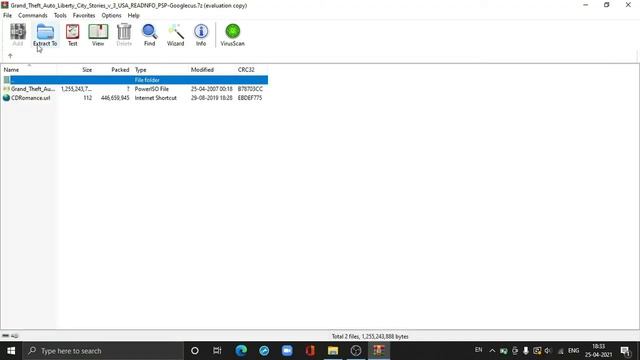Screen dimensions: 640x360
Task: Click the drive icon in status bar
Action: point(6,336)
